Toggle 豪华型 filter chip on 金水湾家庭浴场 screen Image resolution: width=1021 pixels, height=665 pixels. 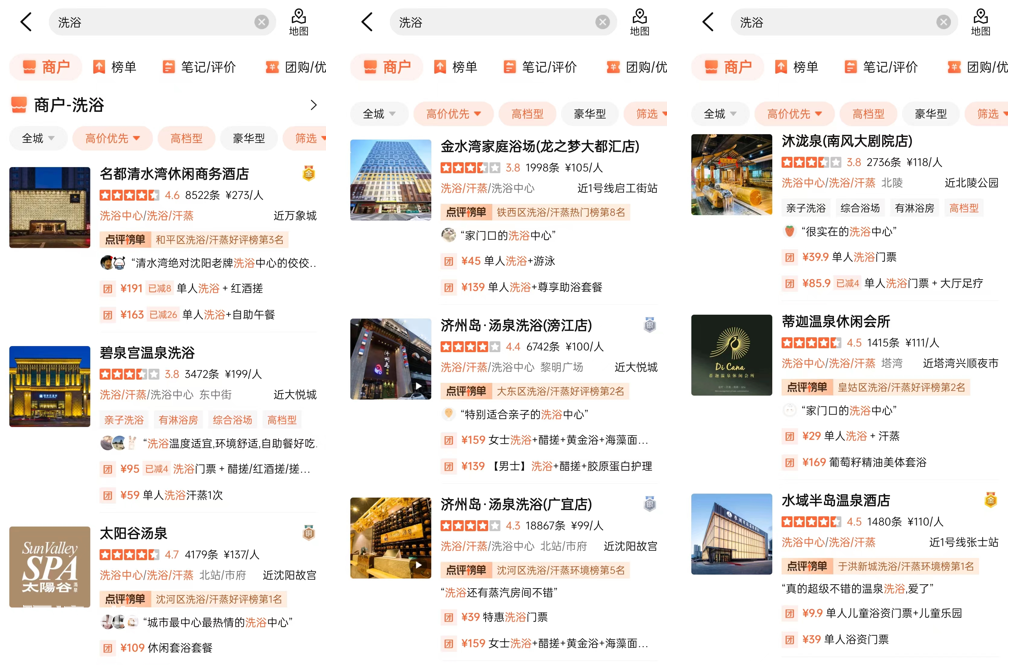590,114
